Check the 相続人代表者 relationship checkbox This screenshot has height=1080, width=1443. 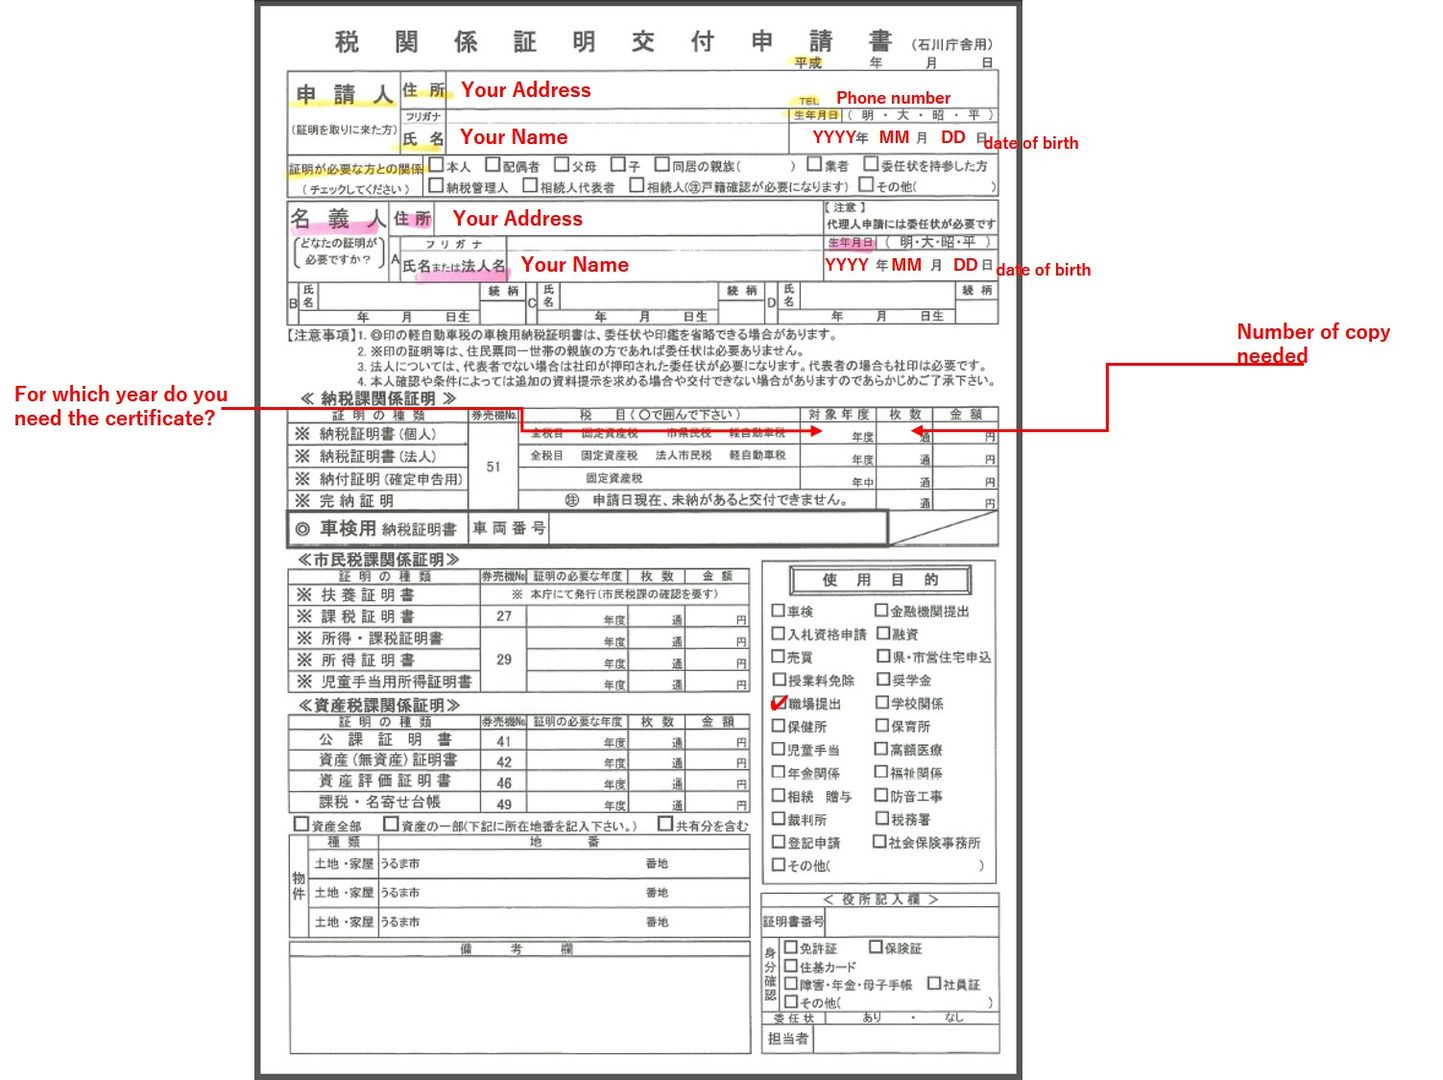[x=529, y=185]
